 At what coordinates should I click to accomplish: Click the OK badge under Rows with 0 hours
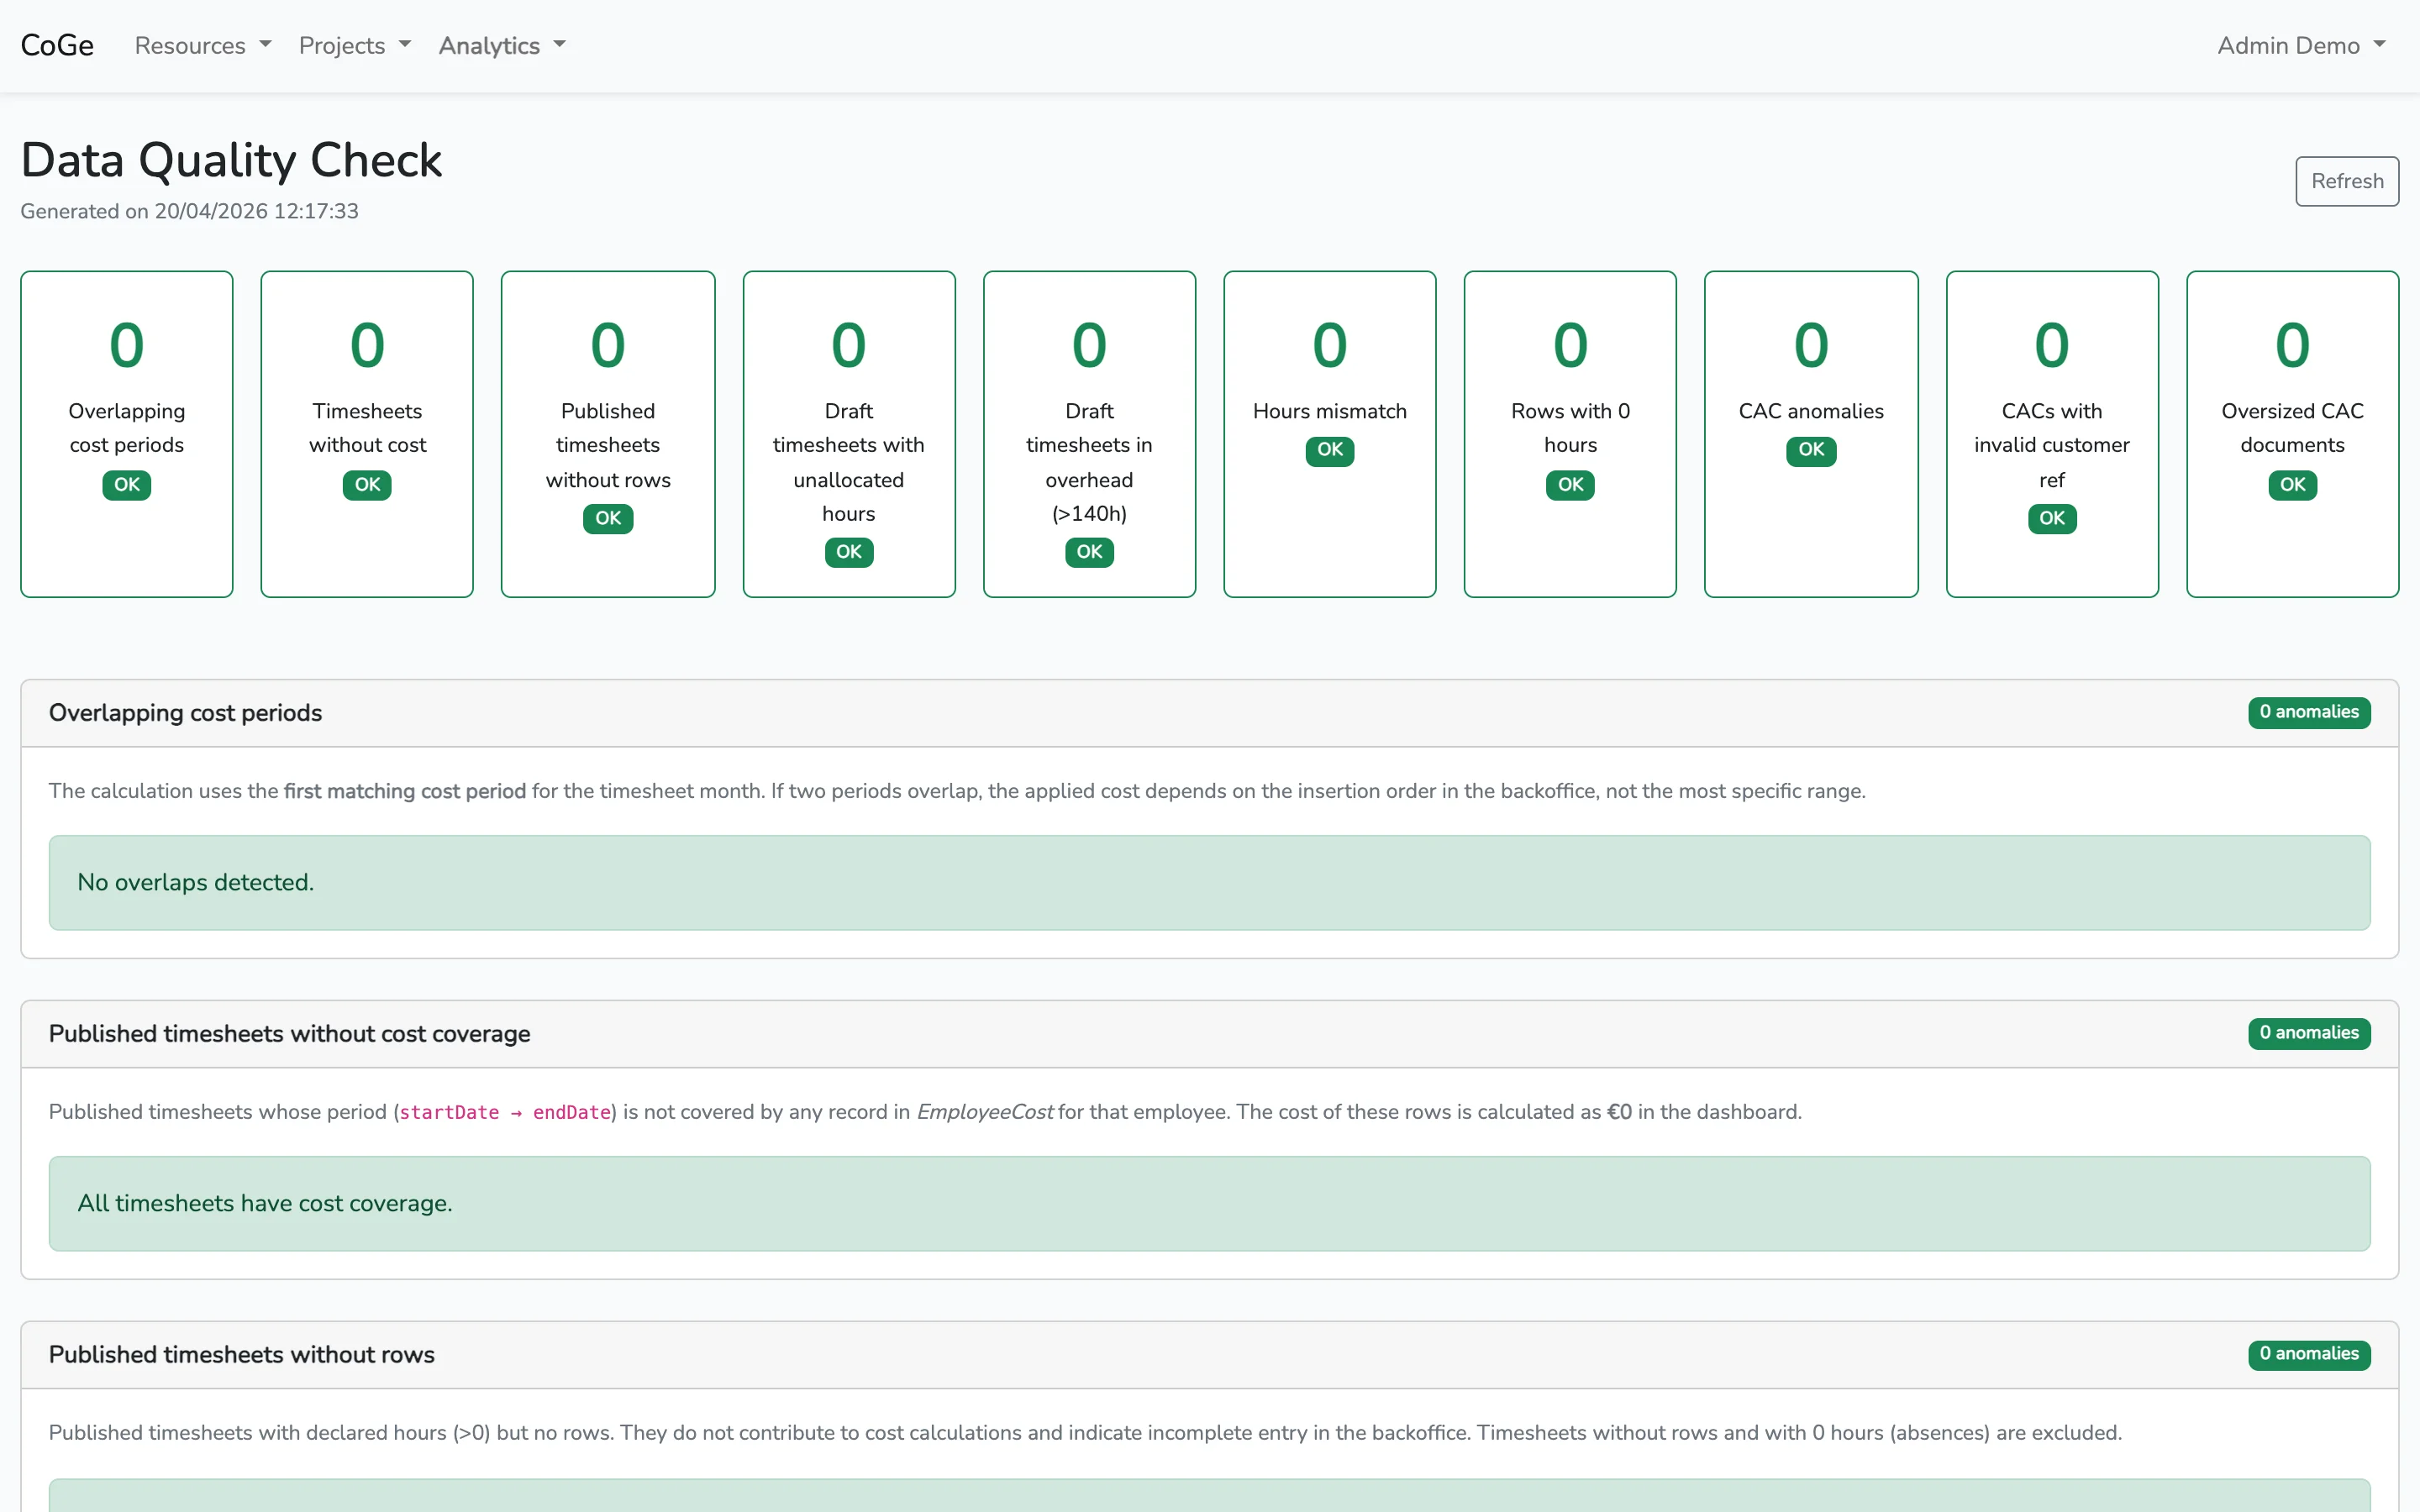coord(1570,485)
